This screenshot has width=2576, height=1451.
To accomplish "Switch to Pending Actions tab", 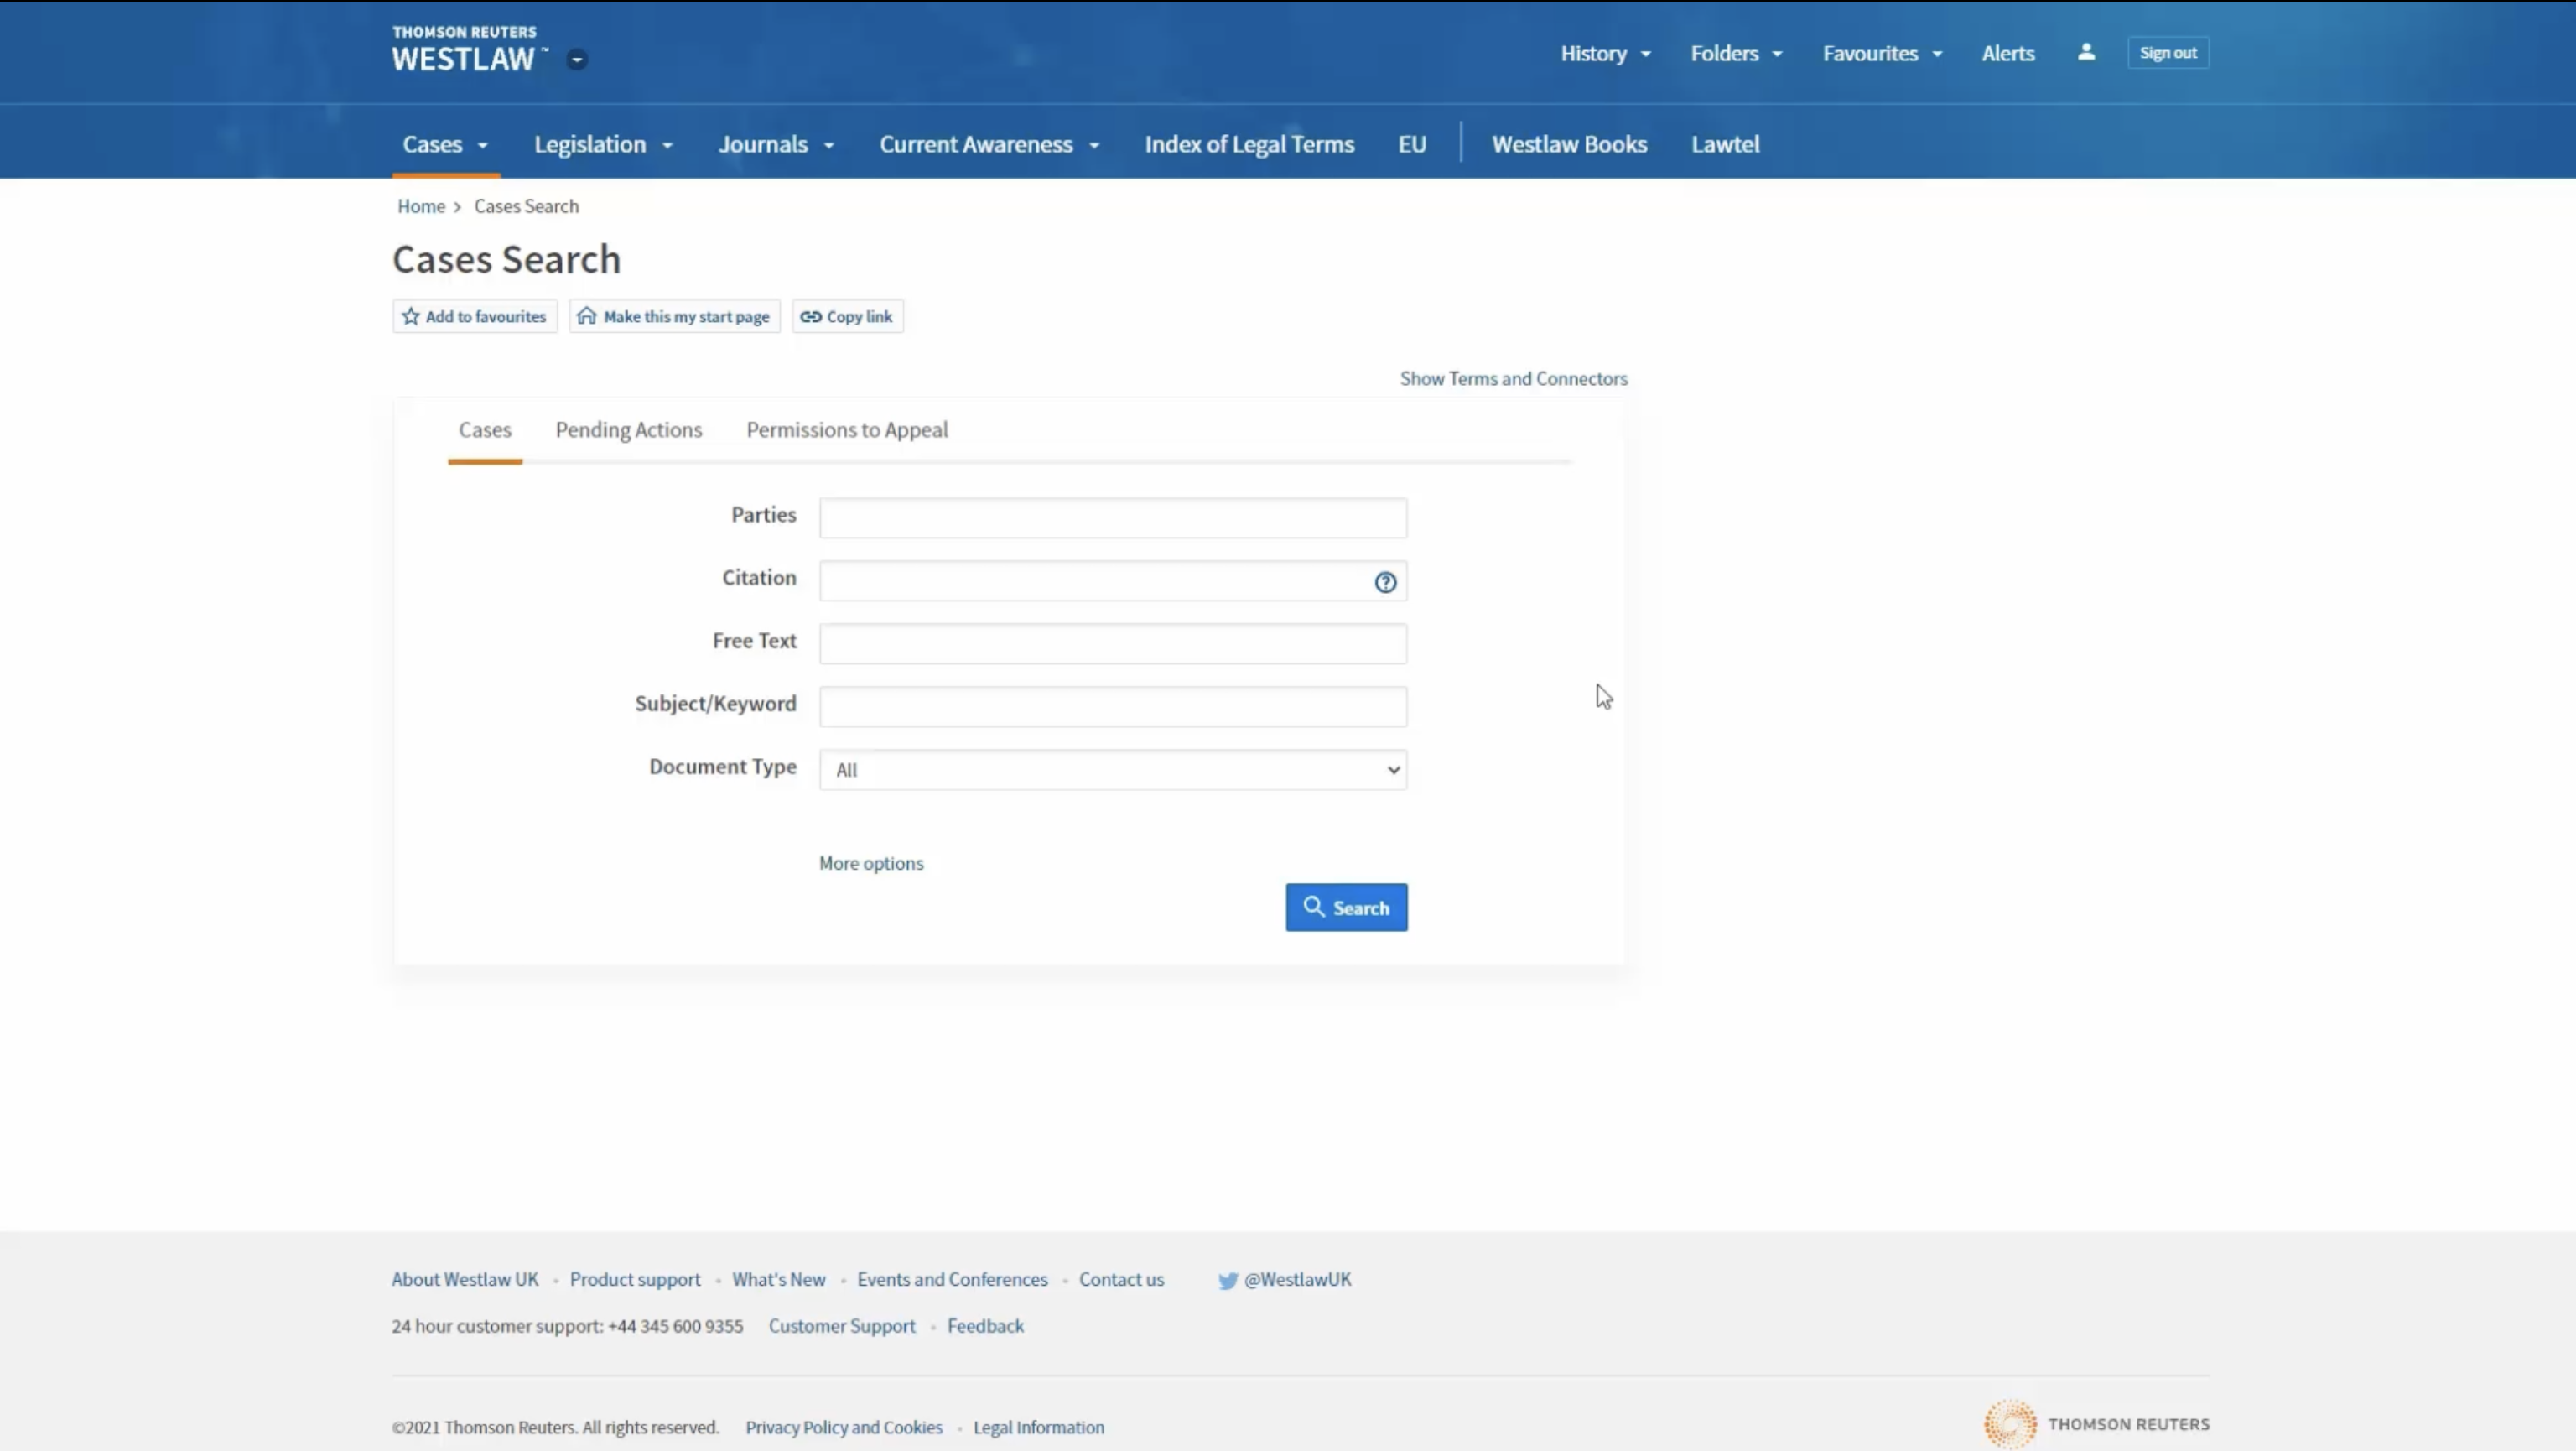I will [629, 430].
